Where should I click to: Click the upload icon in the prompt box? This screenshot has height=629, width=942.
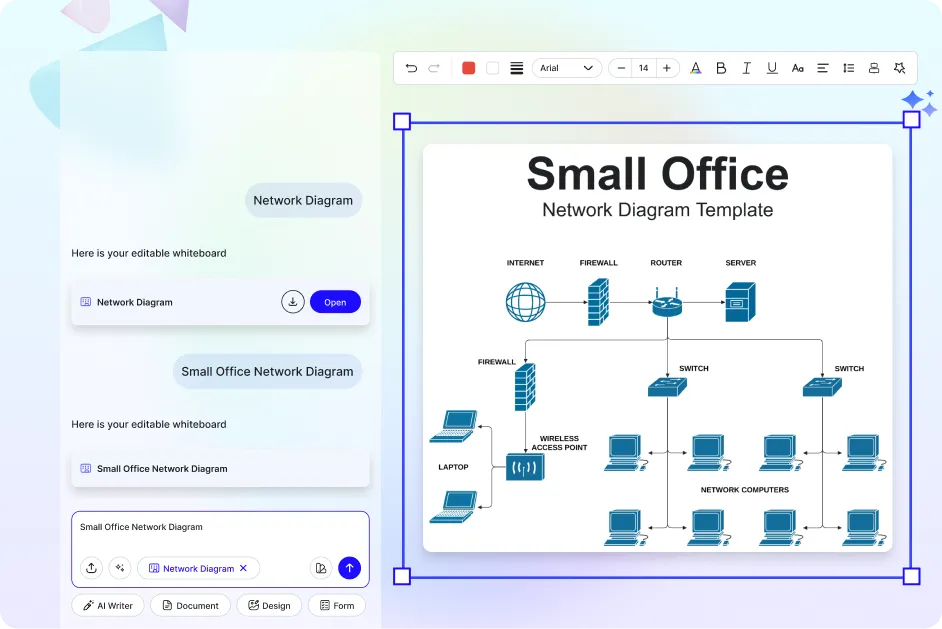91,568
